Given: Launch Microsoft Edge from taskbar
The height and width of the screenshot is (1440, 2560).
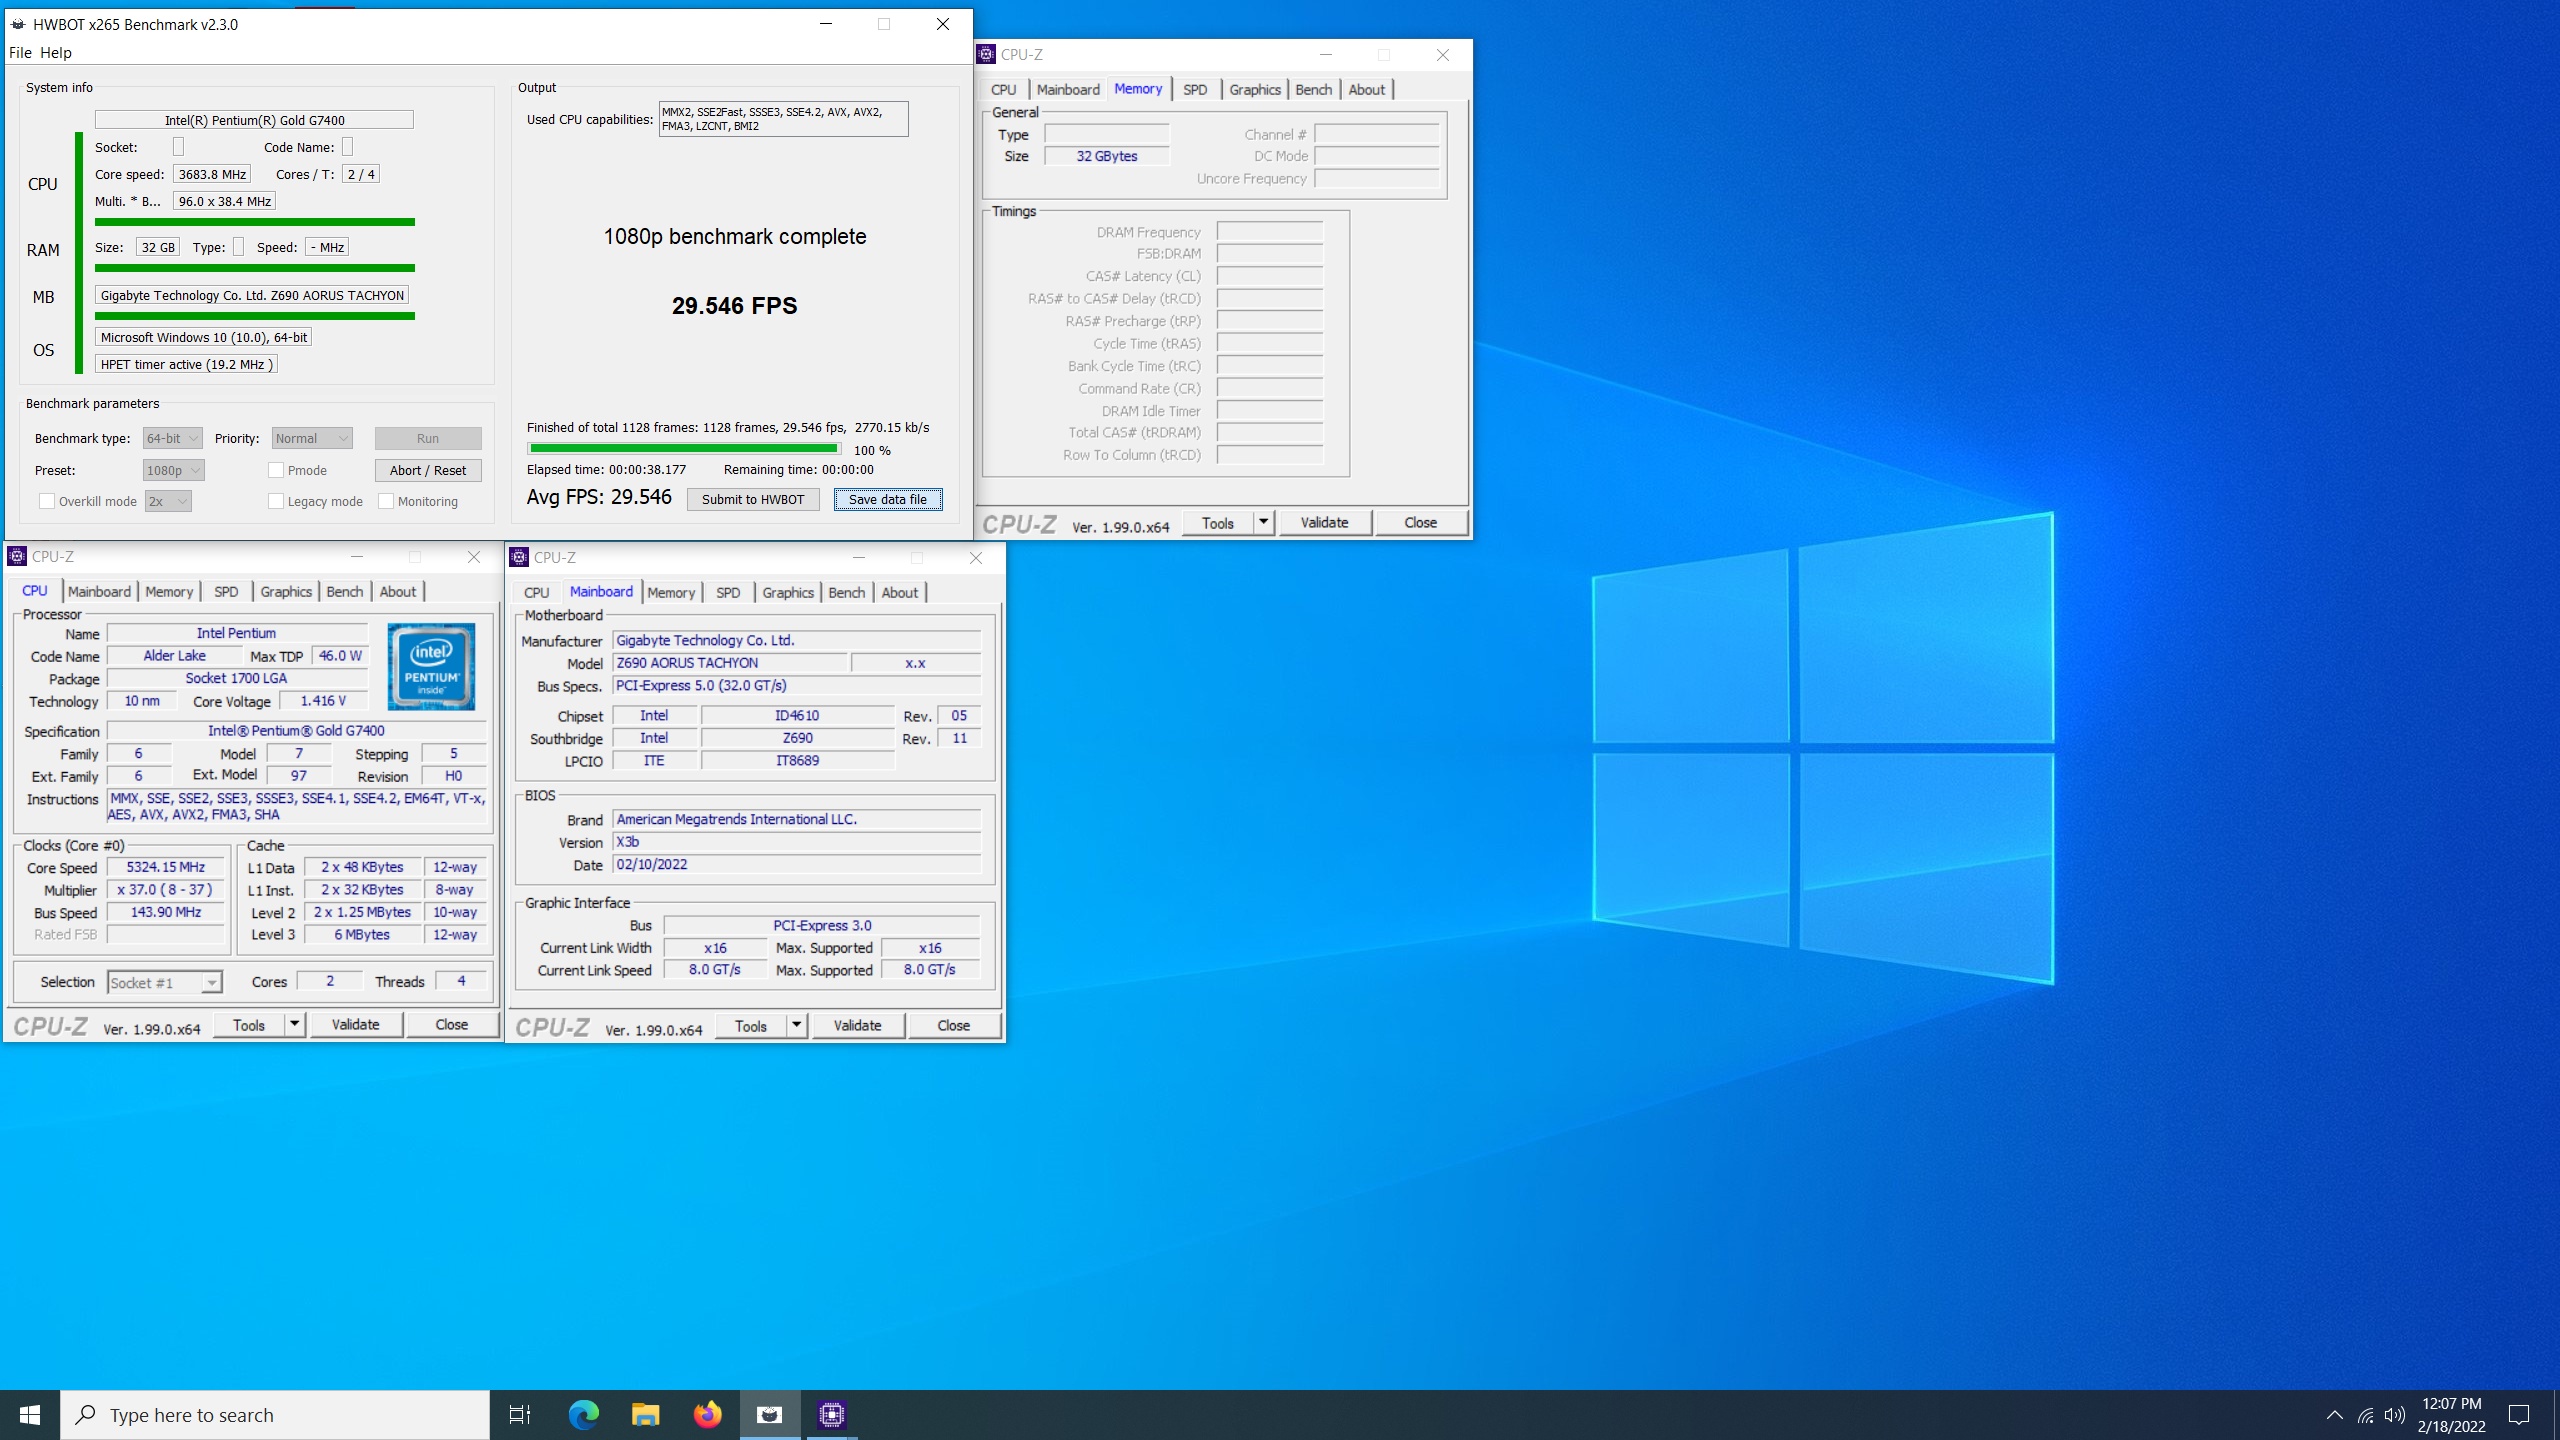Looking at the screenshot, I should click(584, 1415).
